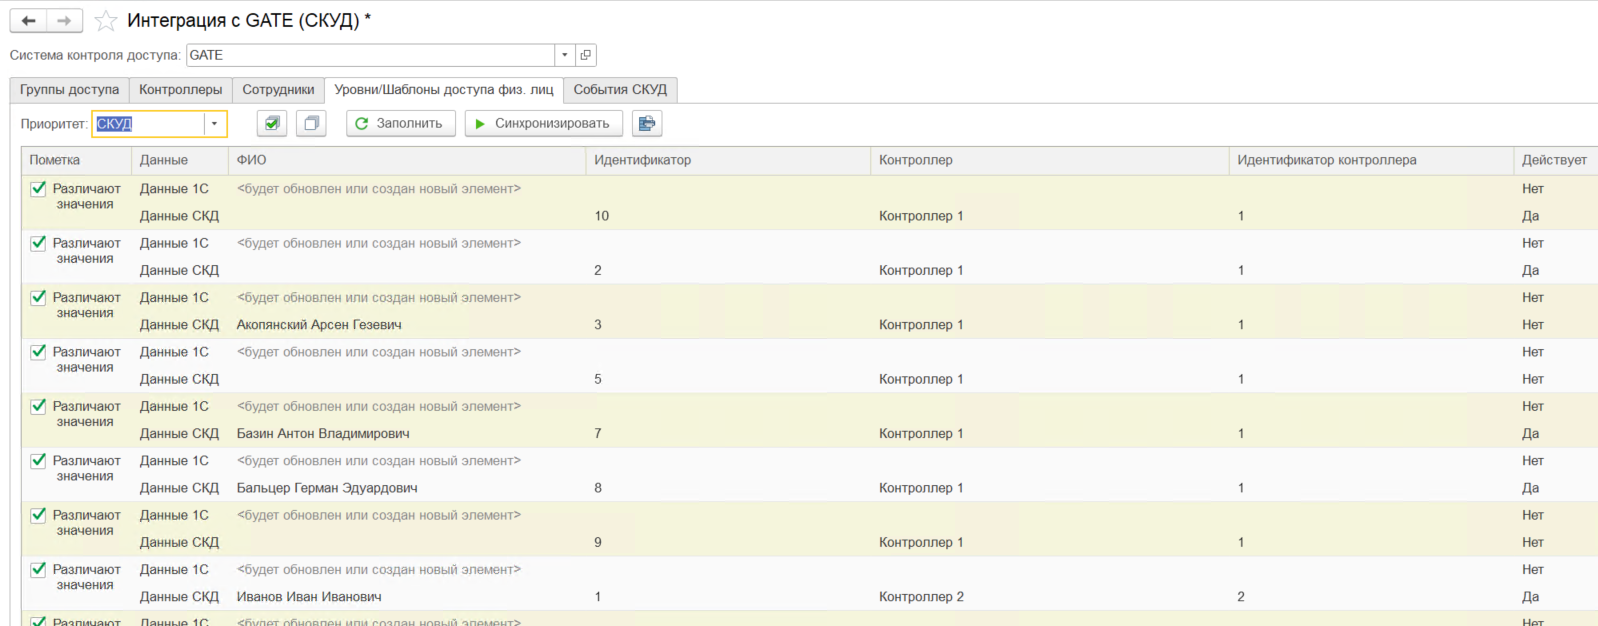Open the Система контроля доступа dropdown list
Viewport: 1598px width, 626px height.
pyautogui.click(x=565, y=55)
